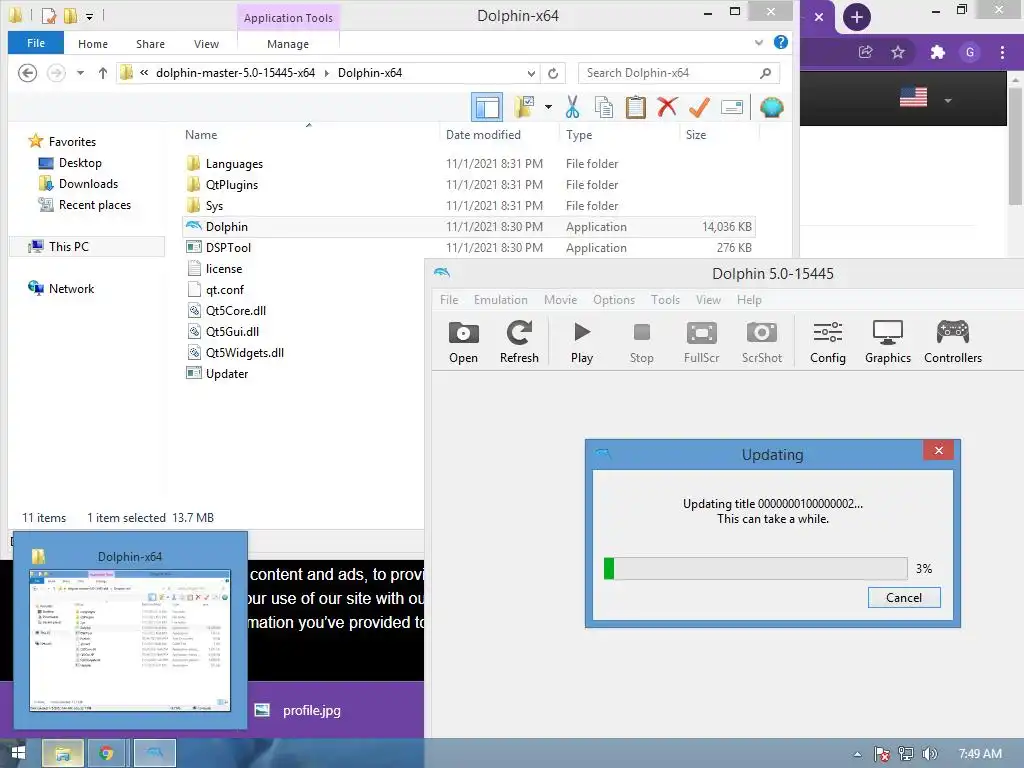Open Dolphin Tools menu

pos(665,300)
